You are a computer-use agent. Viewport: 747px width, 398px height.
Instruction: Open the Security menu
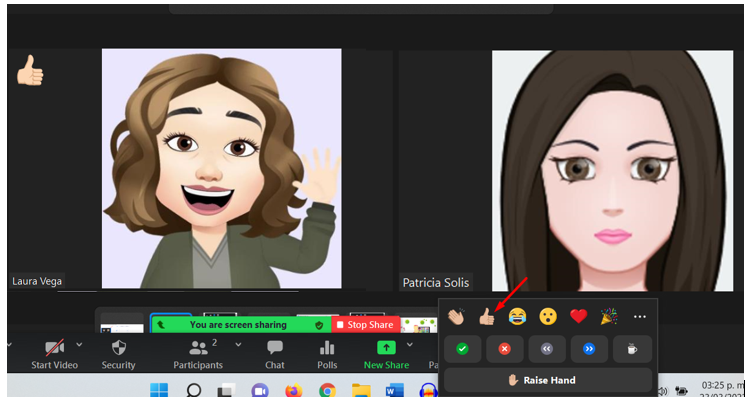[119, 355]
